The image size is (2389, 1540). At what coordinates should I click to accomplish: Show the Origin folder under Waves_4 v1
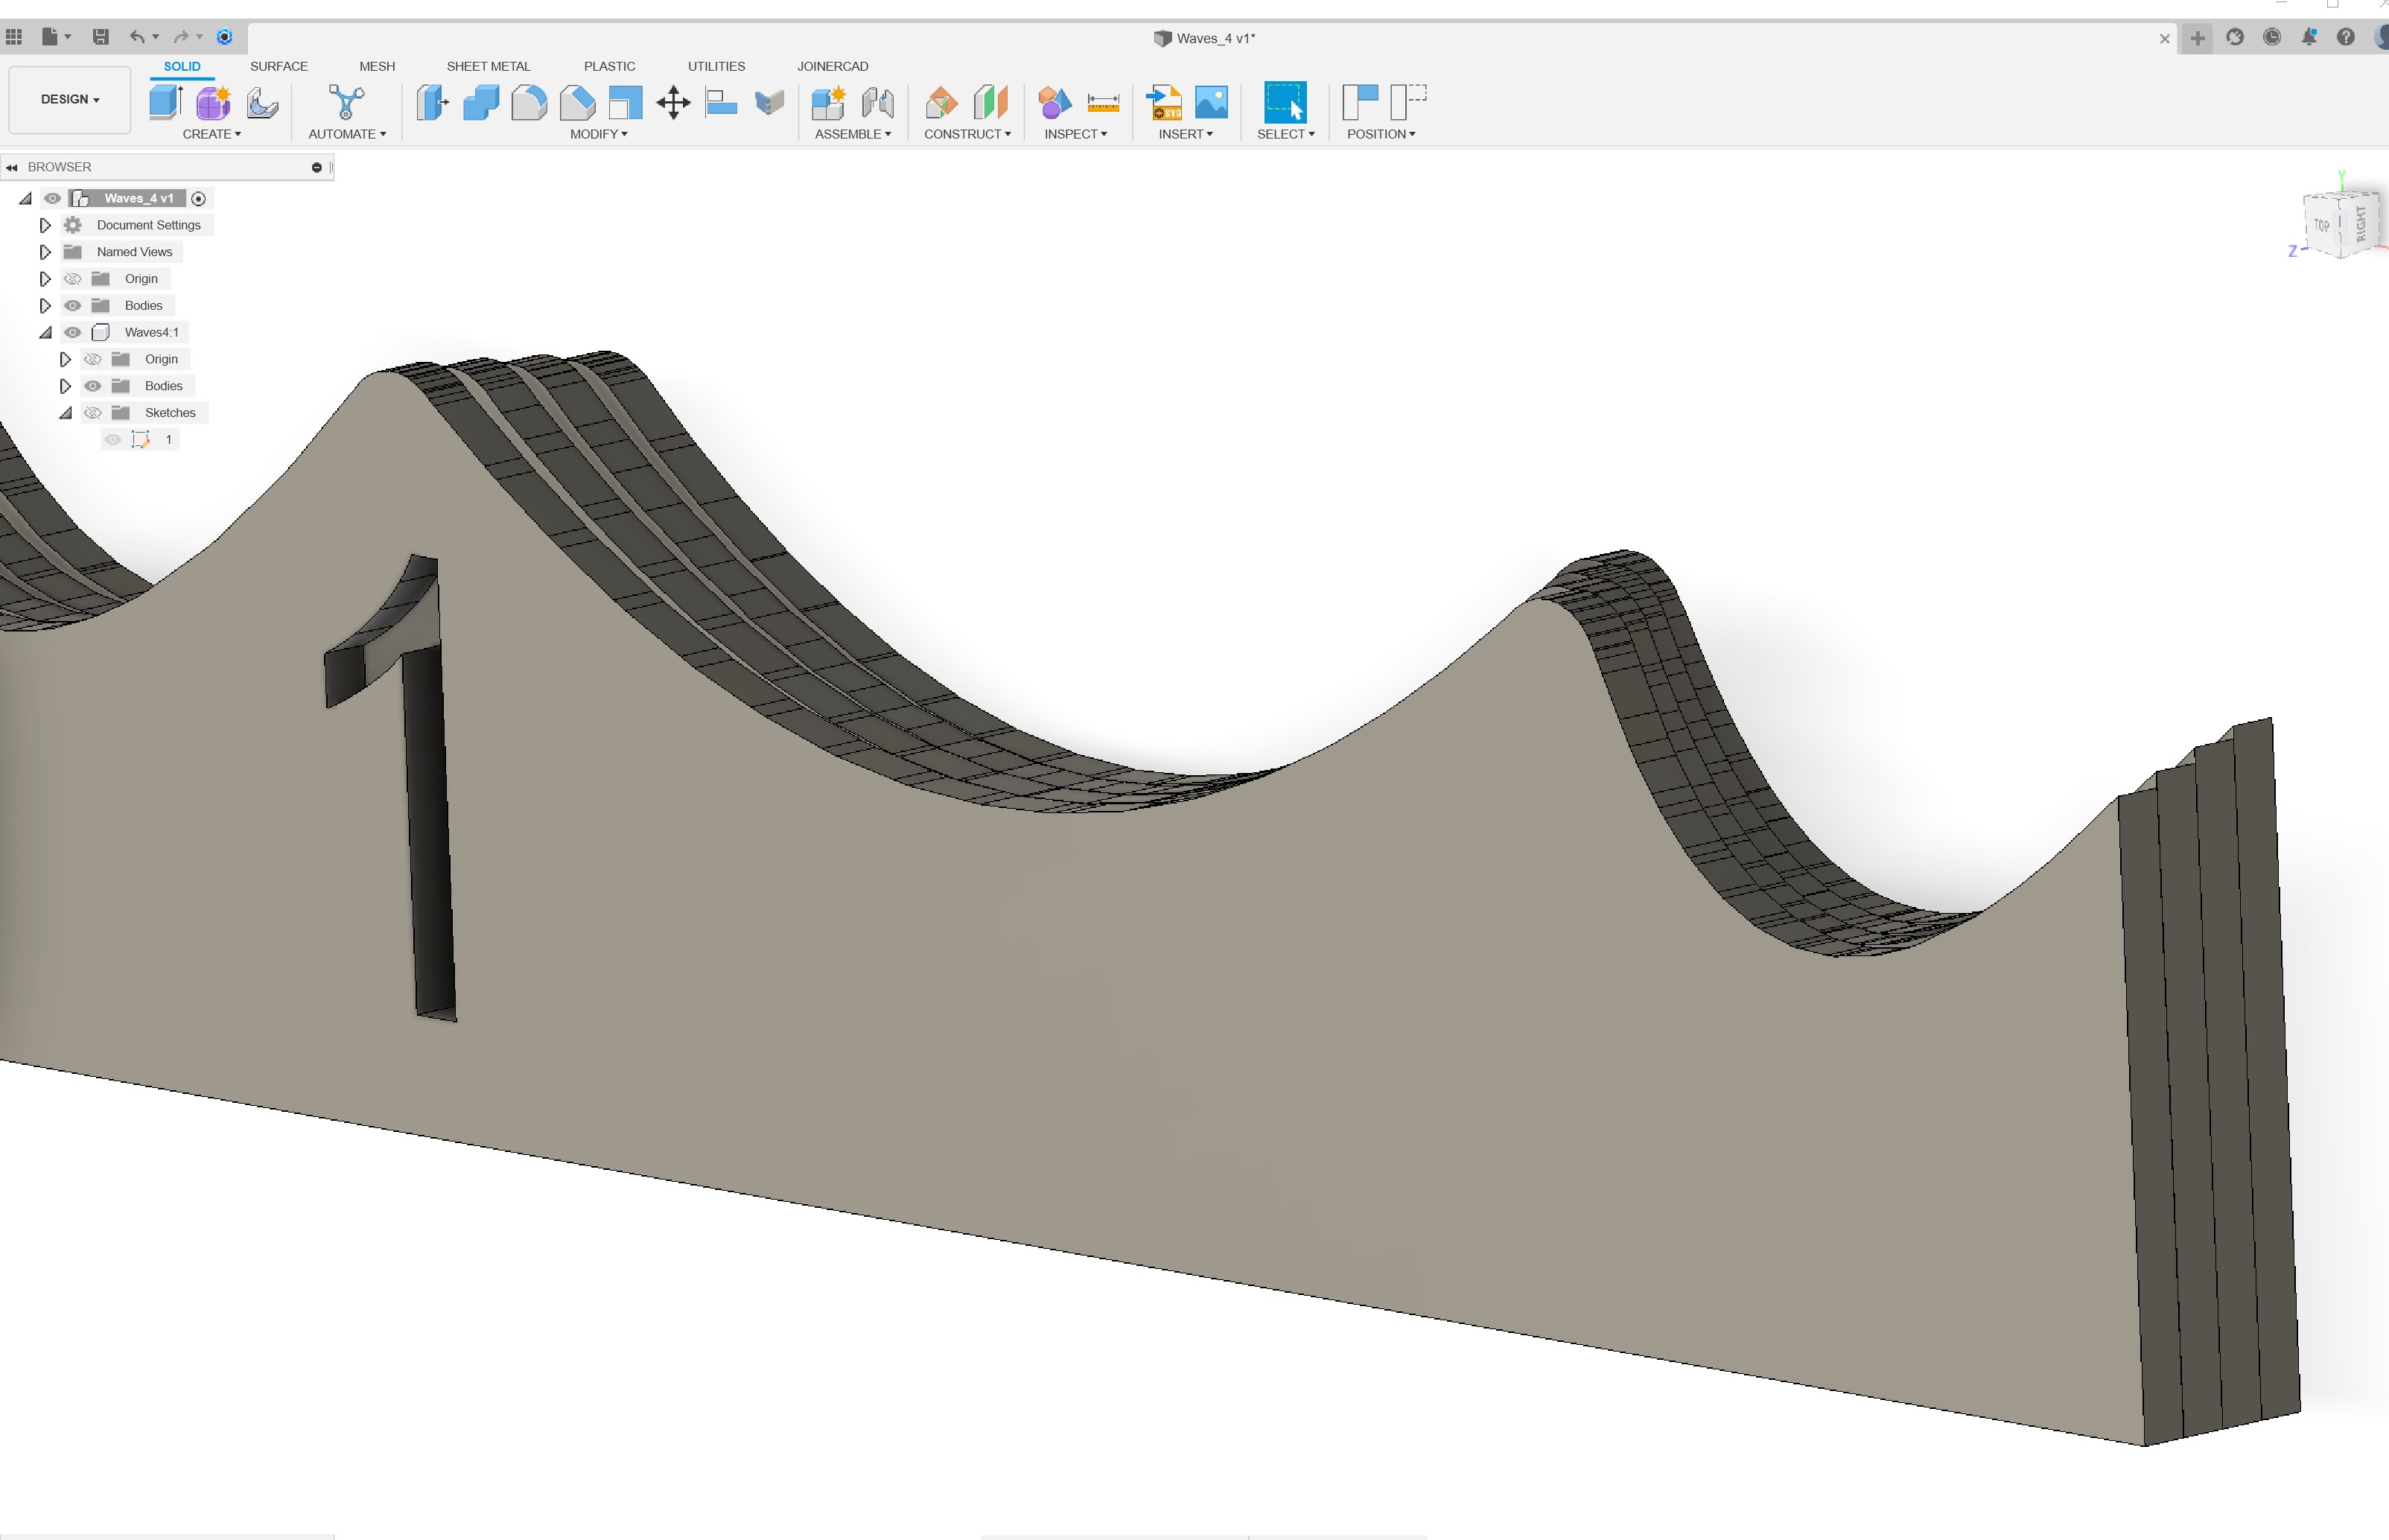tap(72, 278)
